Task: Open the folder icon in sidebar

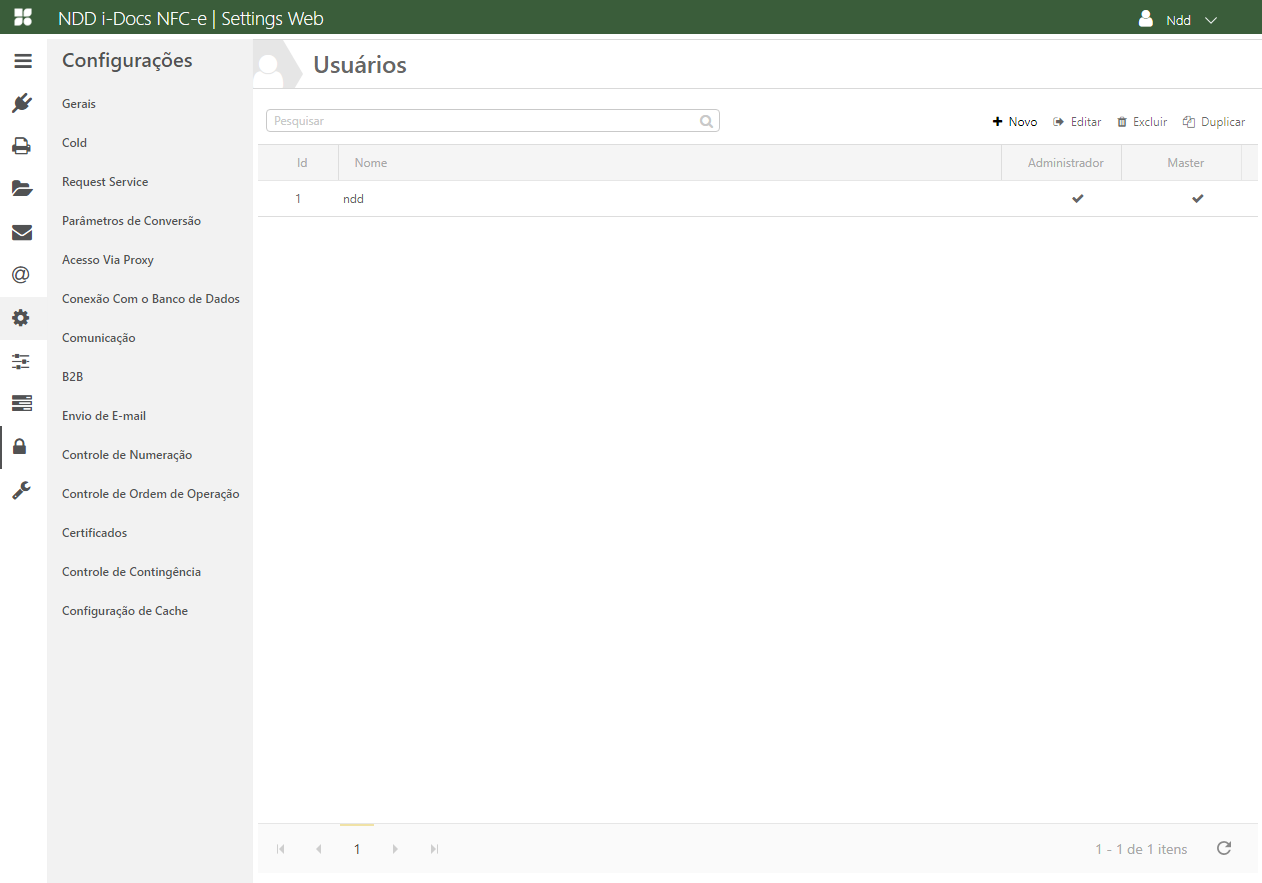Action: pyautogui.click(x=22, y=188)
